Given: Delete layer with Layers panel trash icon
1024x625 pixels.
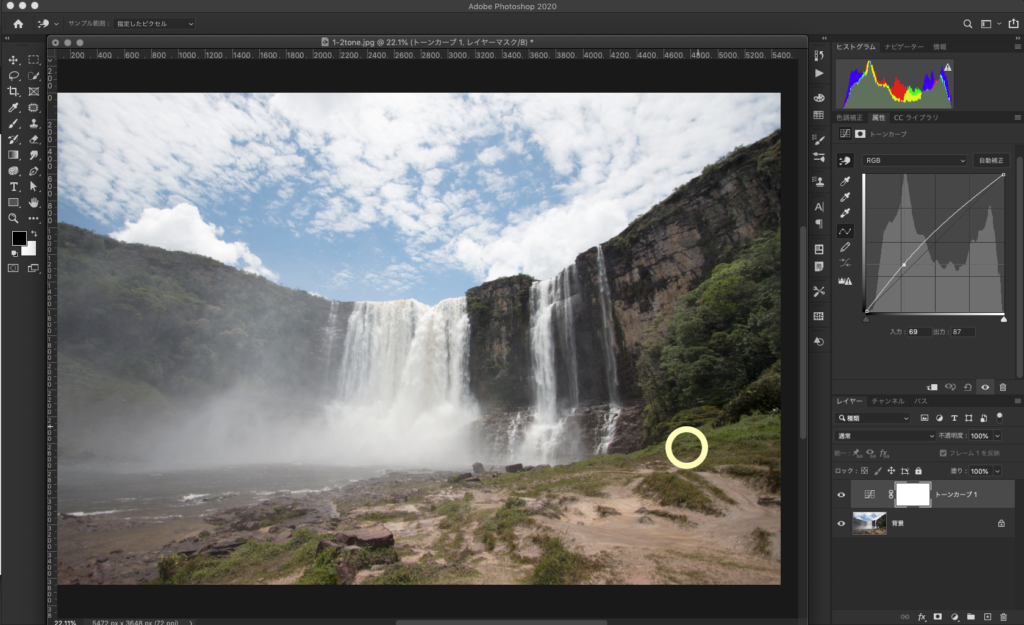Looking at the screenshot, I should [x=1003, y=616].
